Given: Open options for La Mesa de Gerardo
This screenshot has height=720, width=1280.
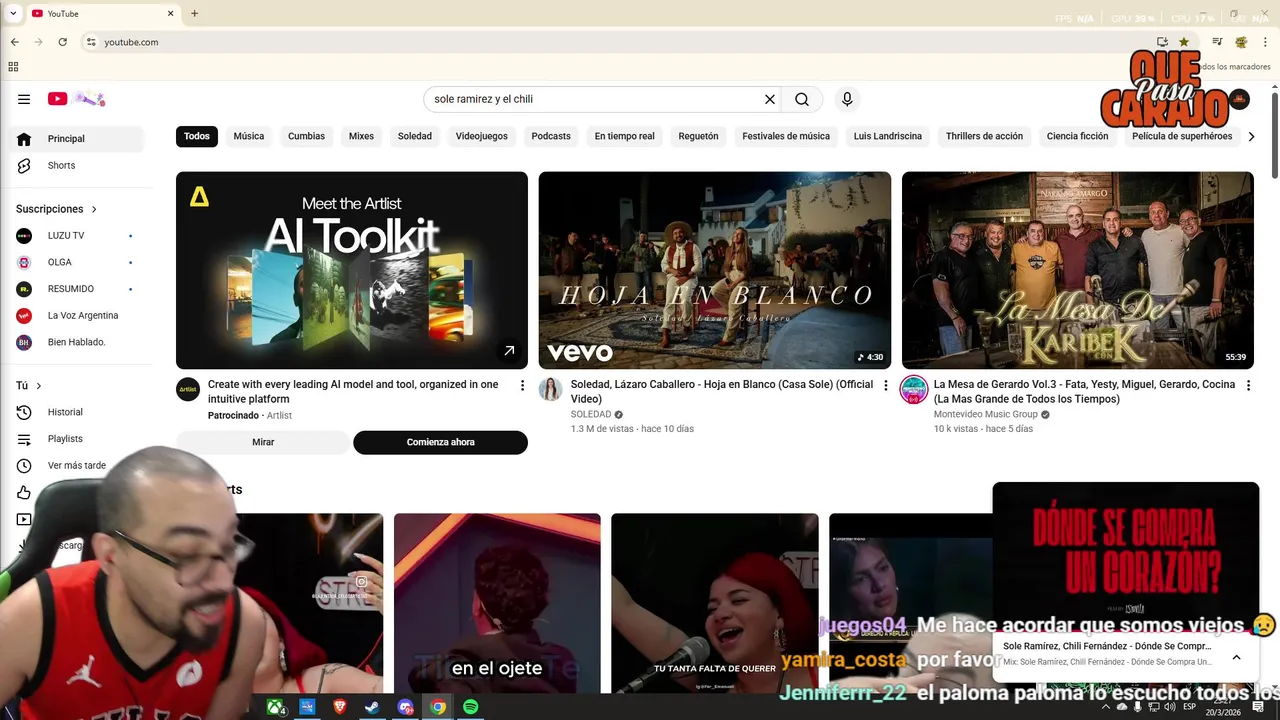Looking at the screenshot, I should point(1248,385).
